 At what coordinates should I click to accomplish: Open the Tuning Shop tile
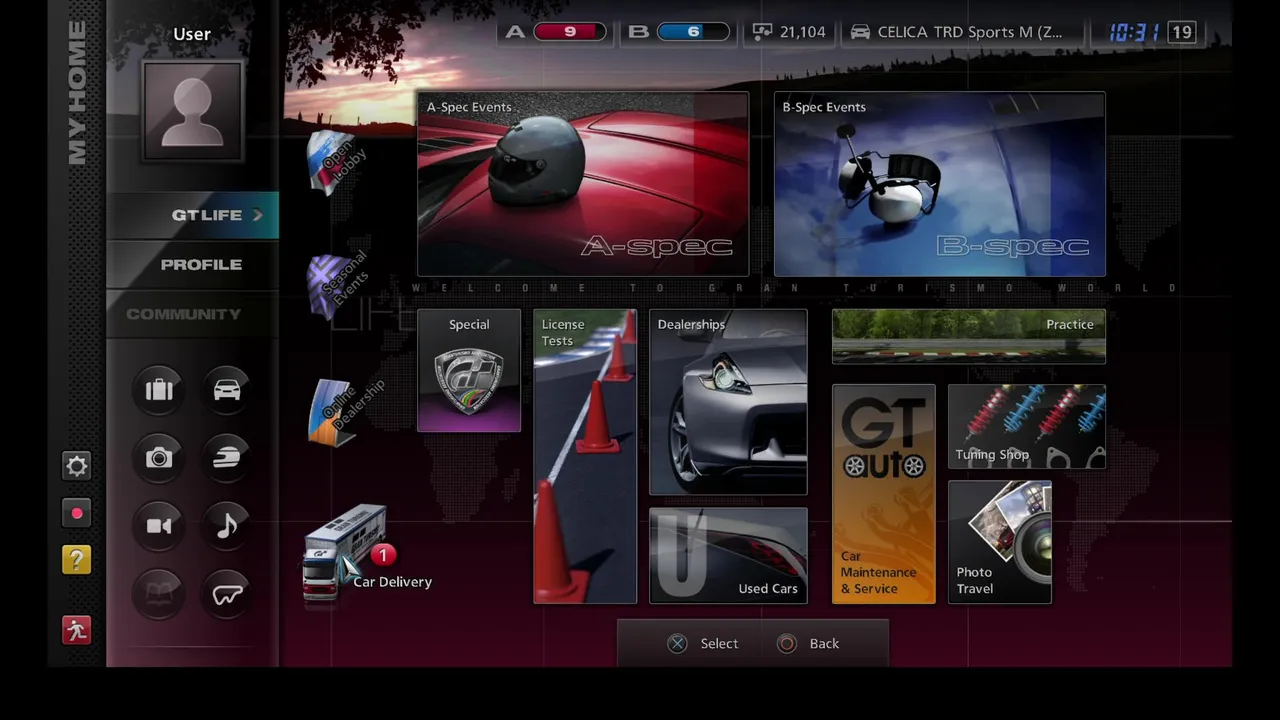1027,427
